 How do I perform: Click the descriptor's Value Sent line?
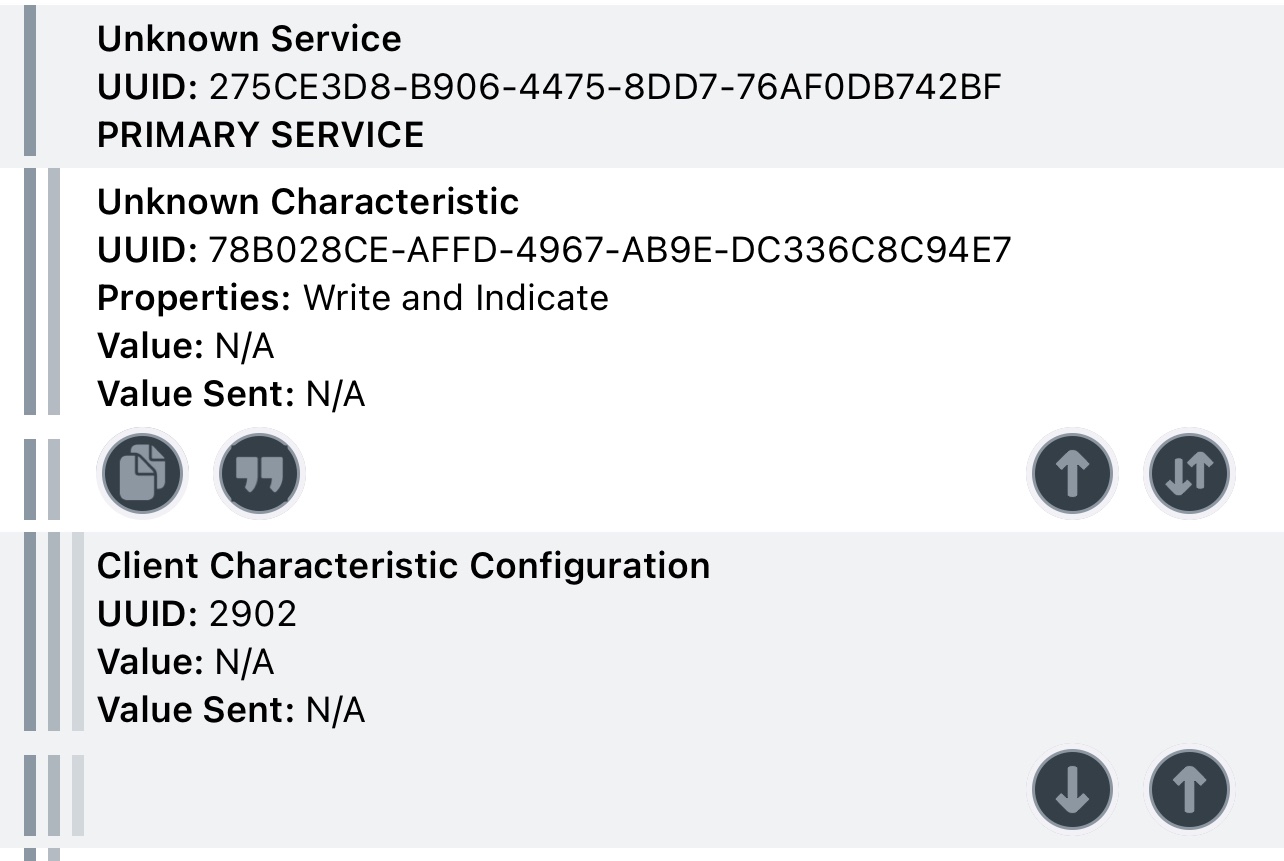pos(231,710)
